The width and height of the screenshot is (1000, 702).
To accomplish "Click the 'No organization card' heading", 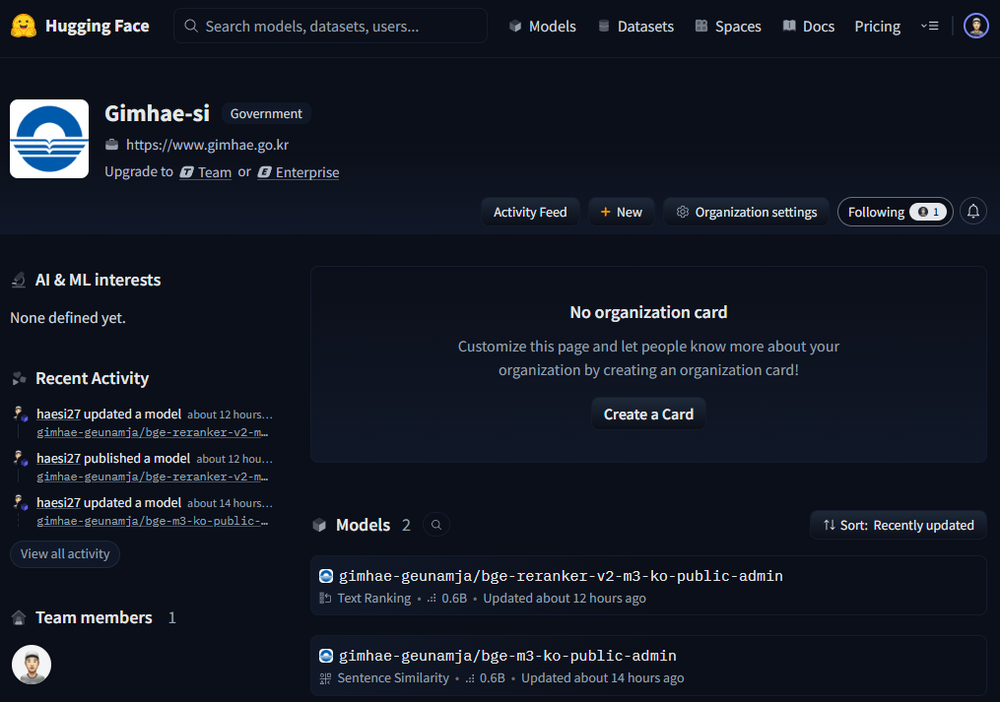I will coord(649,312).
